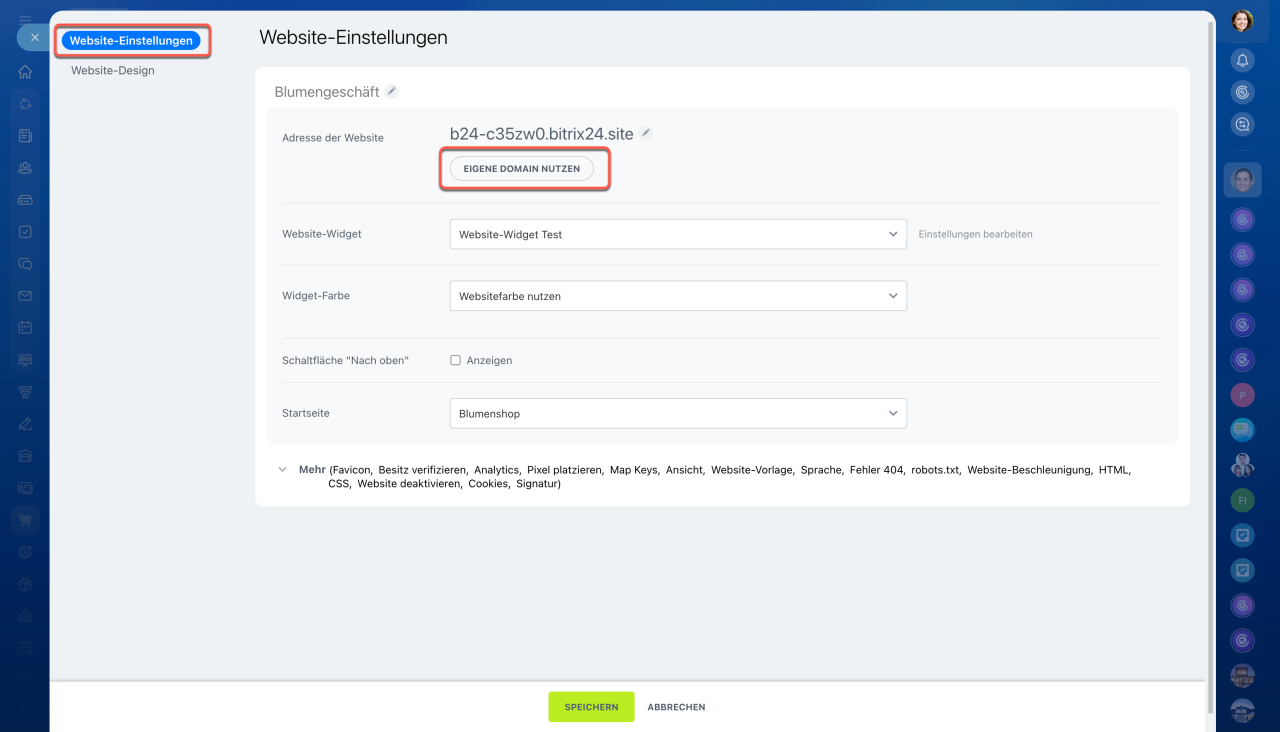Image resolution: width=1280 pixels, height=732 pixels.
Task: Open the shopping cart icon in sidebar
Action: click(25, 520)
